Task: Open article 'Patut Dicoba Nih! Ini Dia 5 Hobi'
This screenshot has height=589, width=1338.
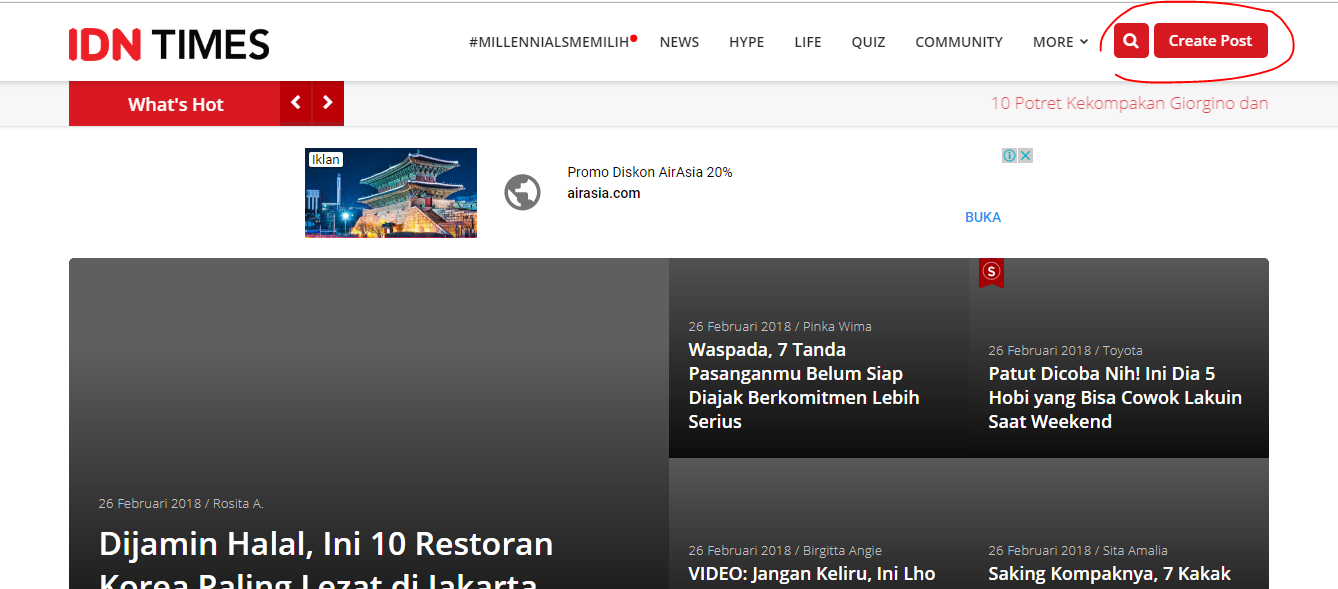Action: (1115, 397)
